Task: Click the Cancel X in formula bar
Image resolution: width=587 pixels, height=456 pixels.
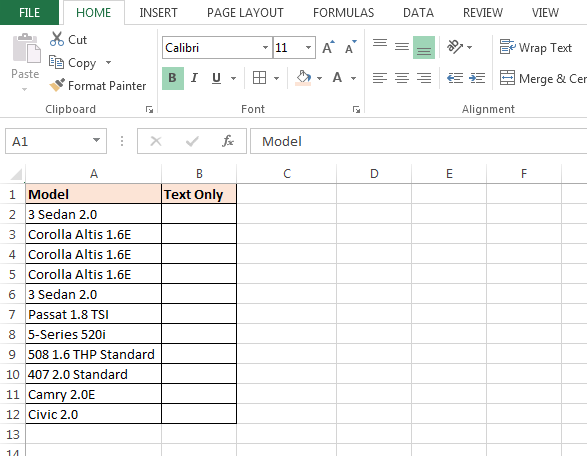Action: click(156, 141)
